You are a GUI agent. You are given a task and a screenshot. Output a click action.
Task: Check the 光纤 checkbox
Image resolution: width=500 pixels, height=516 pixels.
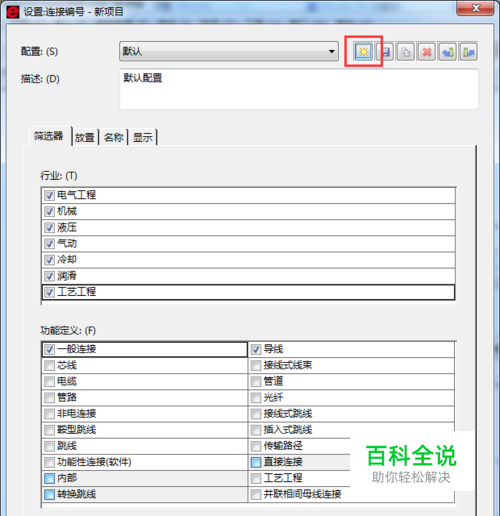pyautogui.click(x=256, y=398)
